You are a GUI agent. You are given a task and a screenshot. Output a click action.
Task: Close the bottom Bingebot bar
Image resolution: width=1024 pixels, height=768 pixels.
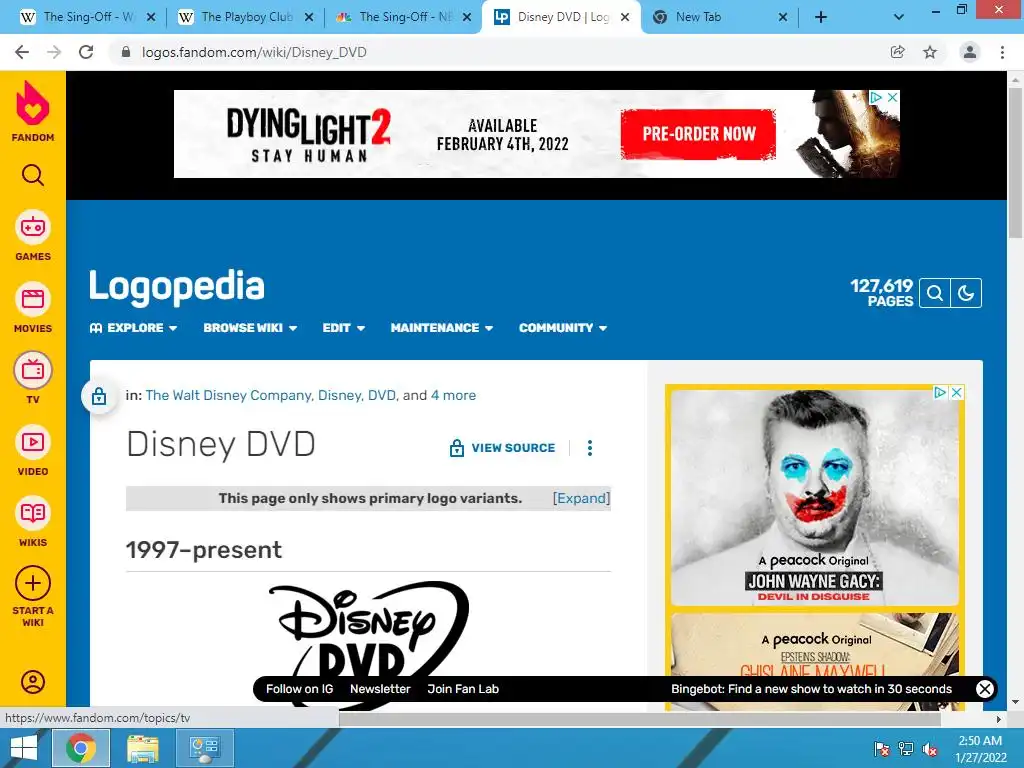click(985, 689)
